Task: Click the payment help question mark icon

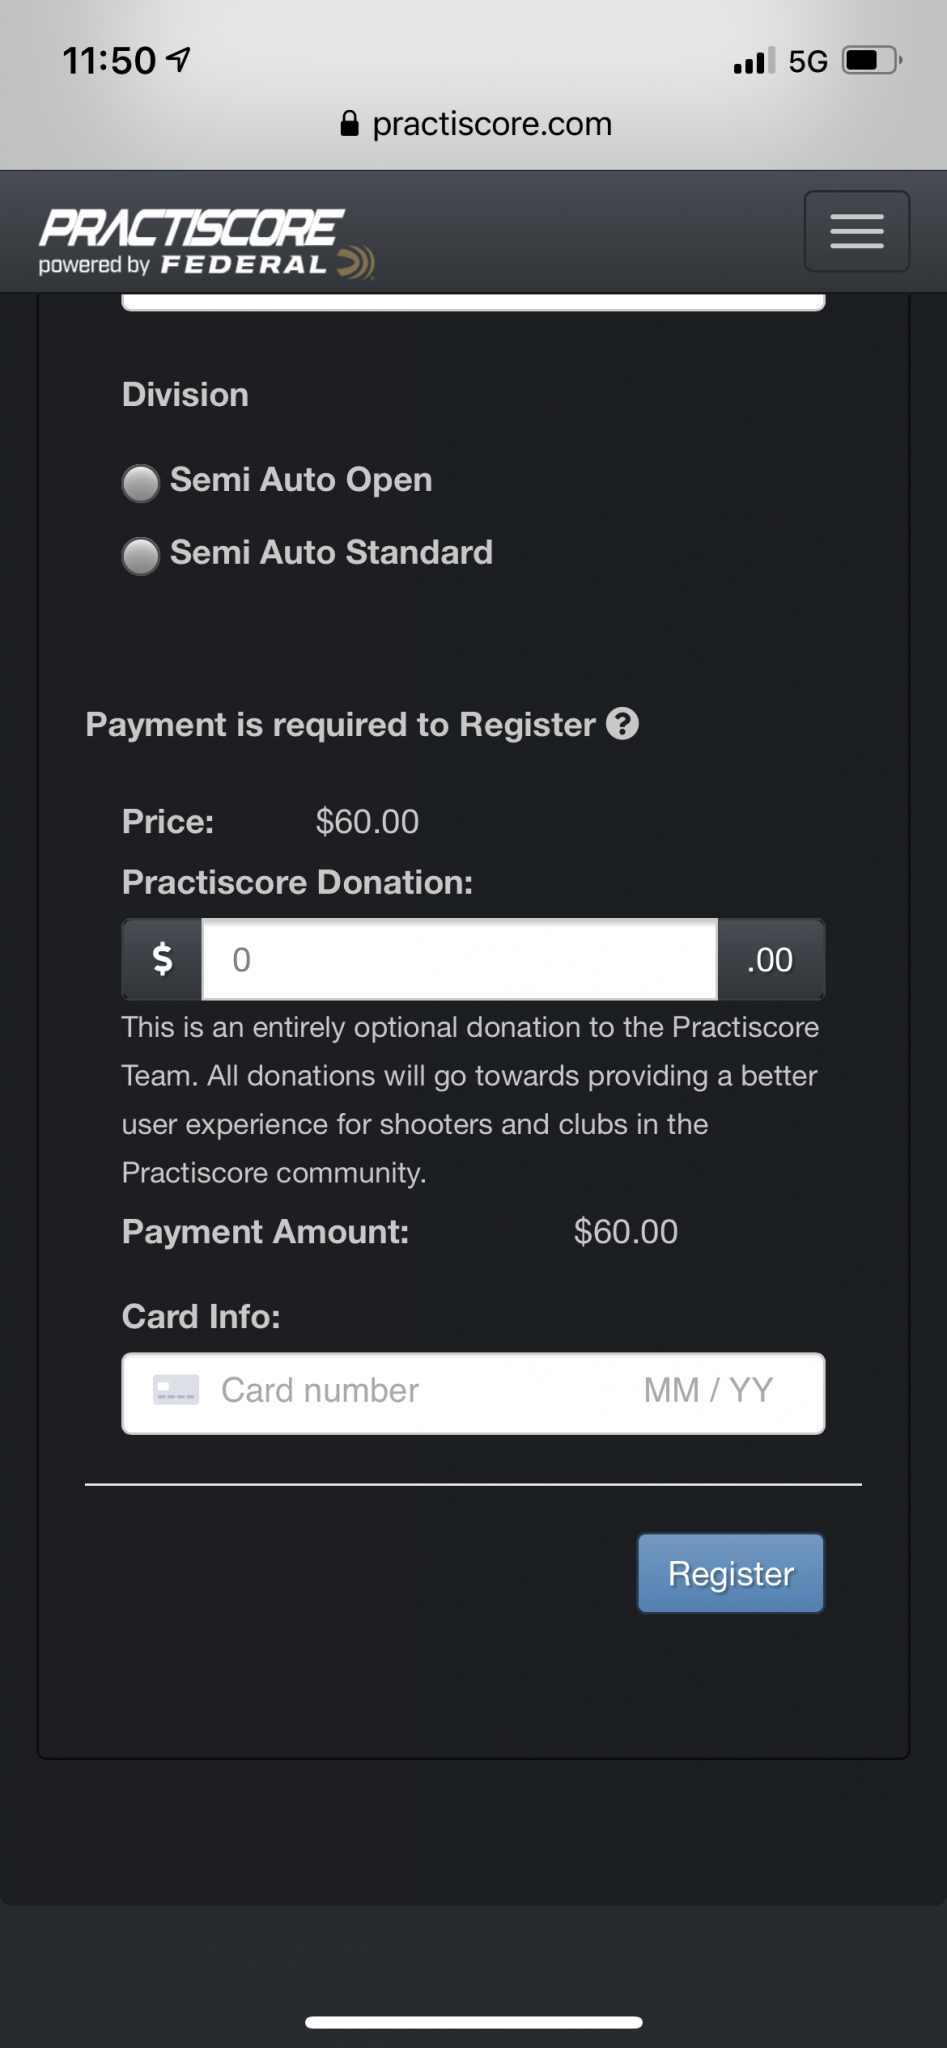Action: click(x=622, y=723)
